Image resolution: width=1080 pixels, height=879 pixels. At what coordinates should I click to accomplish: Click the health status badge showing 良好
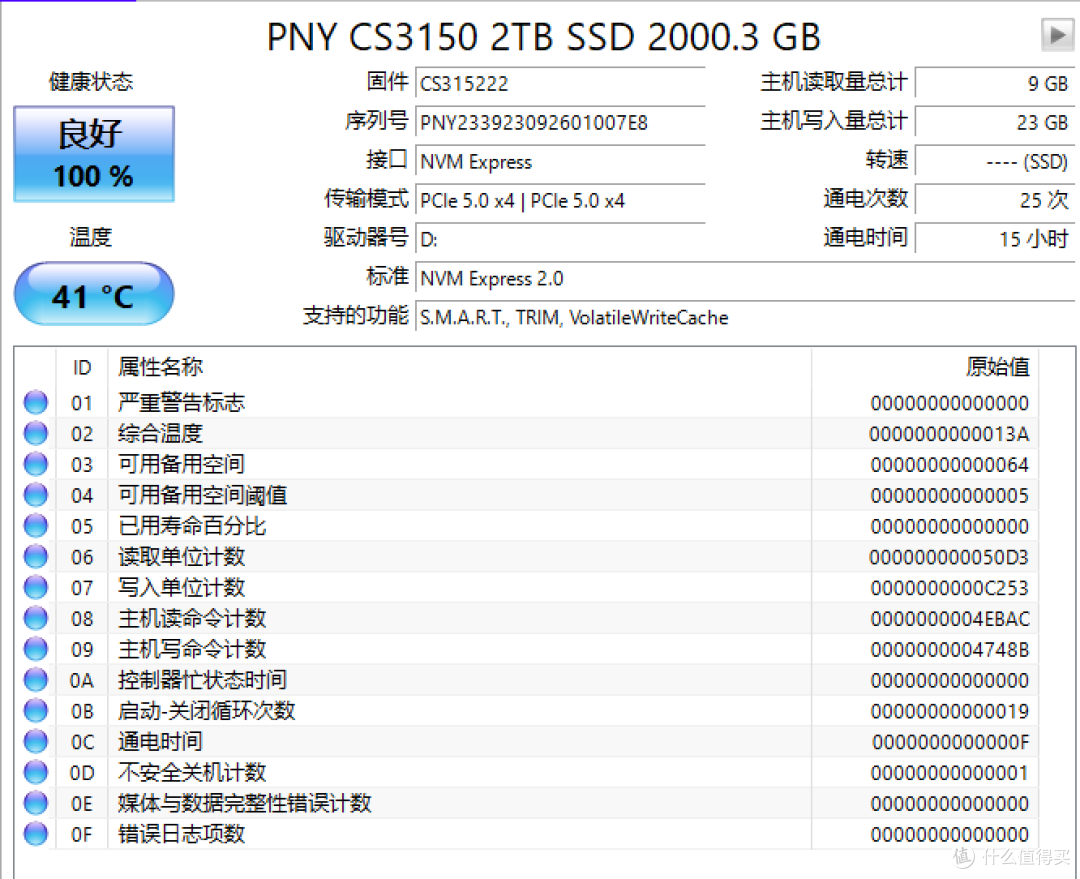pos(93,153)
